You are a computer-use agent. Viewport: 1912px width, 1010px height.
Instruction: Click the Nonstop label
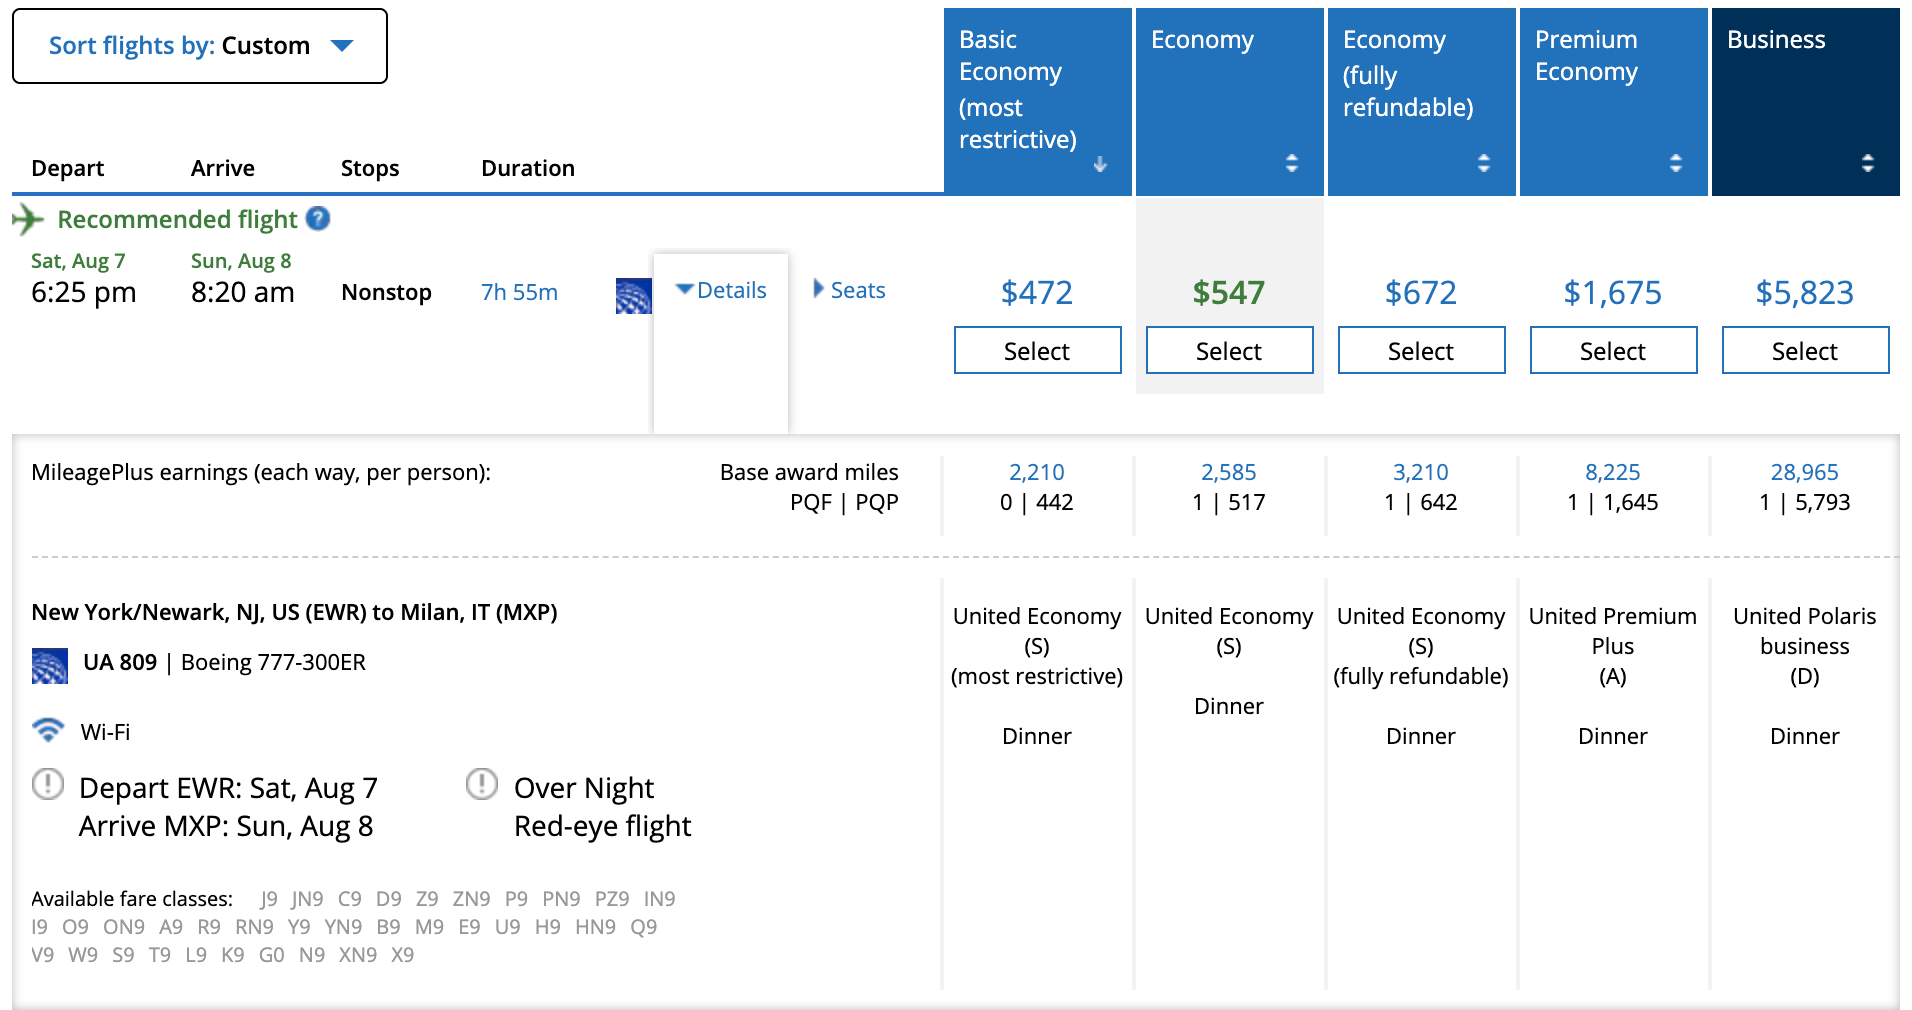pos(387,292)
